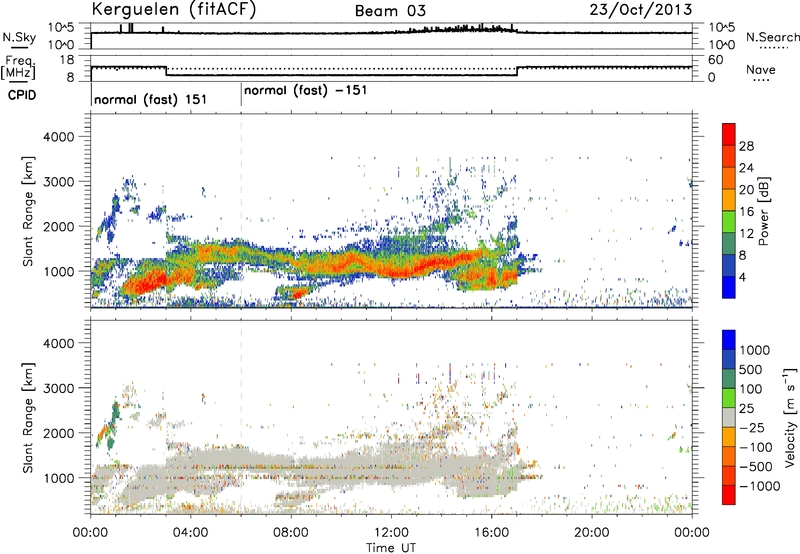
Task: Click the '08:00' time axis label
Action: click(x=291, y=533)
